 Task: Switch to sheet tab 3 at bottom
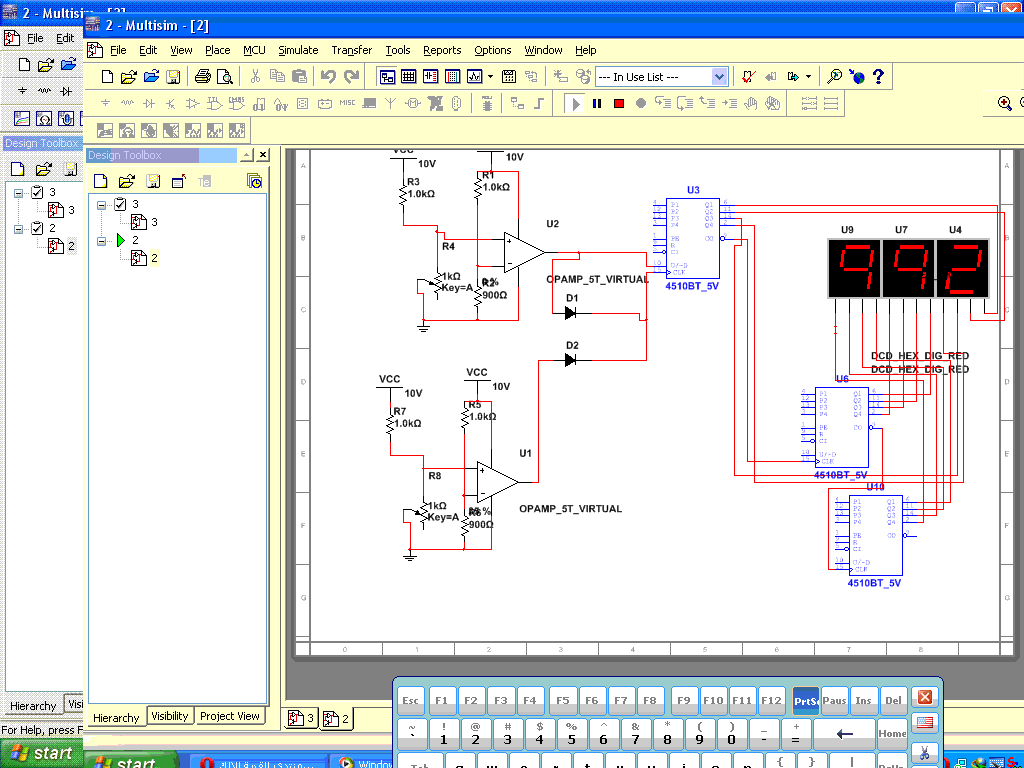pyautogui.click(x=302, y=718)
